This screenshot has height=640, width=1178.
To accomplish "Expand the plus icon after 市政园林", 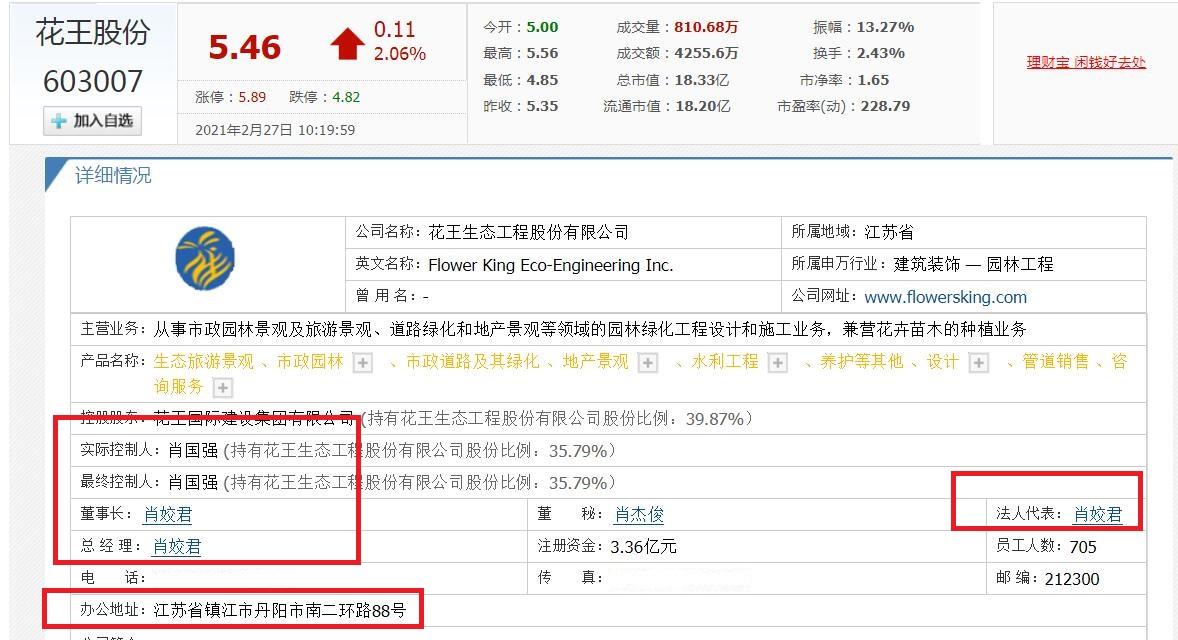I will [363, 363].
